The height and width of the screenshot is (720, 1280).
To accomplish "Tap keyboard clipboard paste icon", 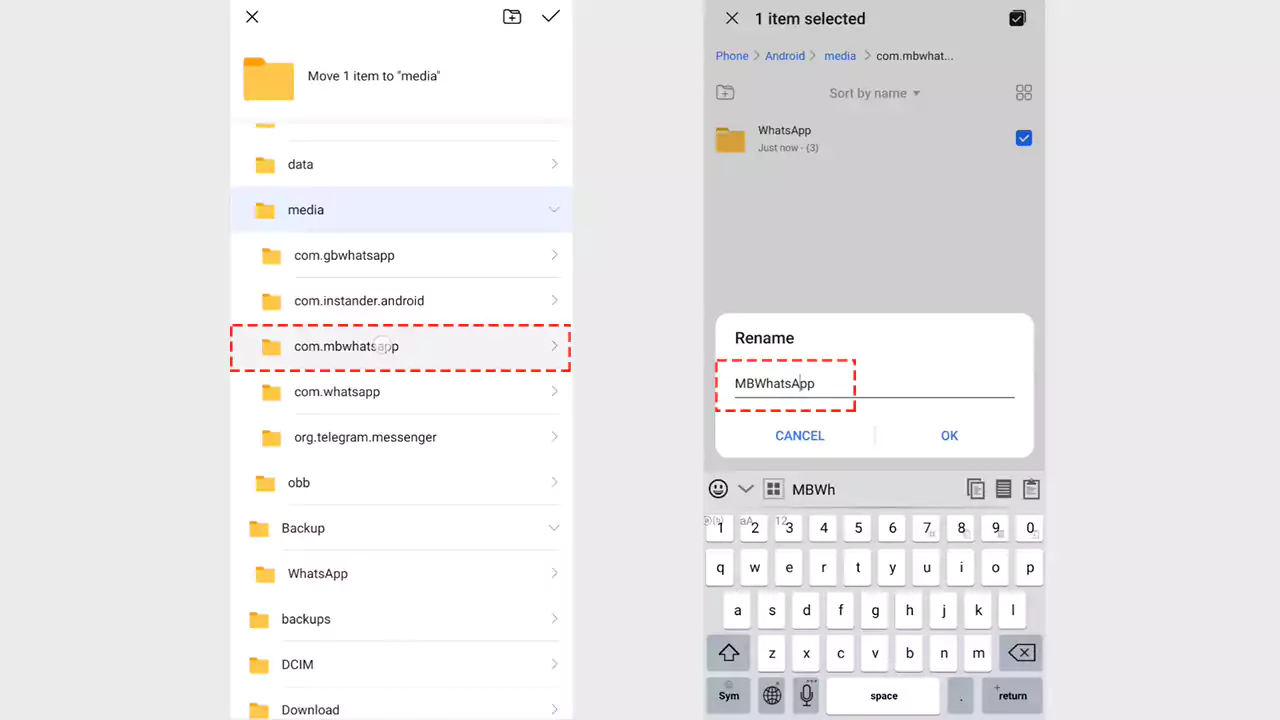I will [1031, 489].
